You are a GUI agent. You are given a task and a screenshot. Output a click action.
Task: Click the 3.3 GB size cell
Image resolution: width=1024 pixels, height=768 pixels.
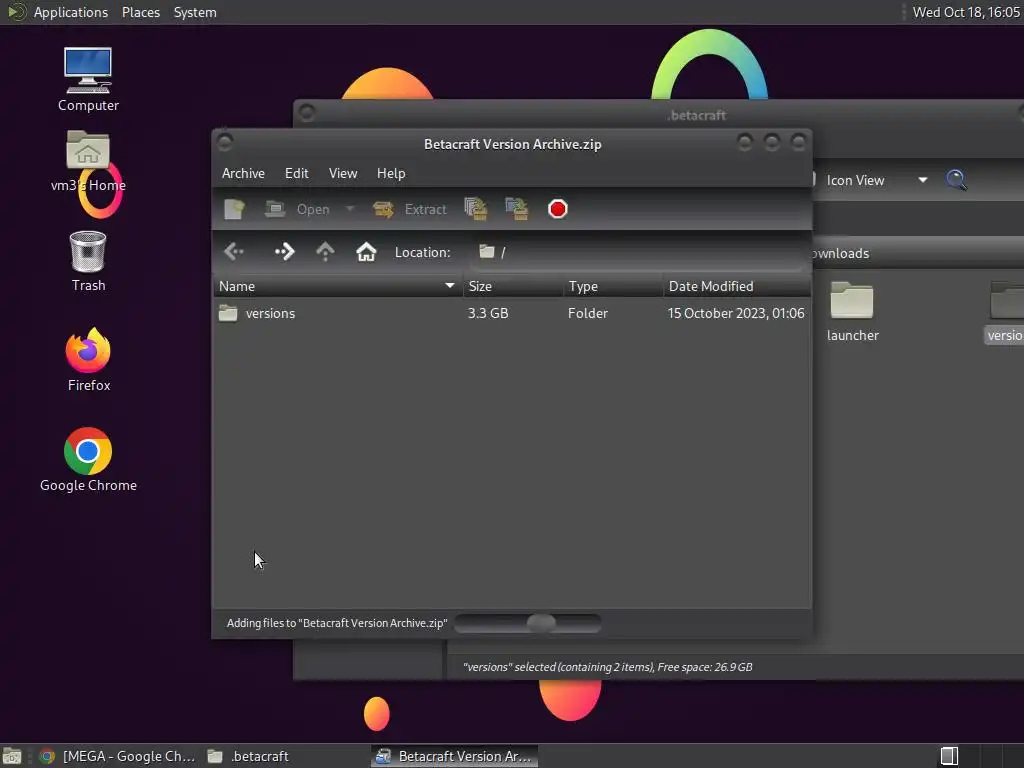pyautogui.click(x=488, y=313)
